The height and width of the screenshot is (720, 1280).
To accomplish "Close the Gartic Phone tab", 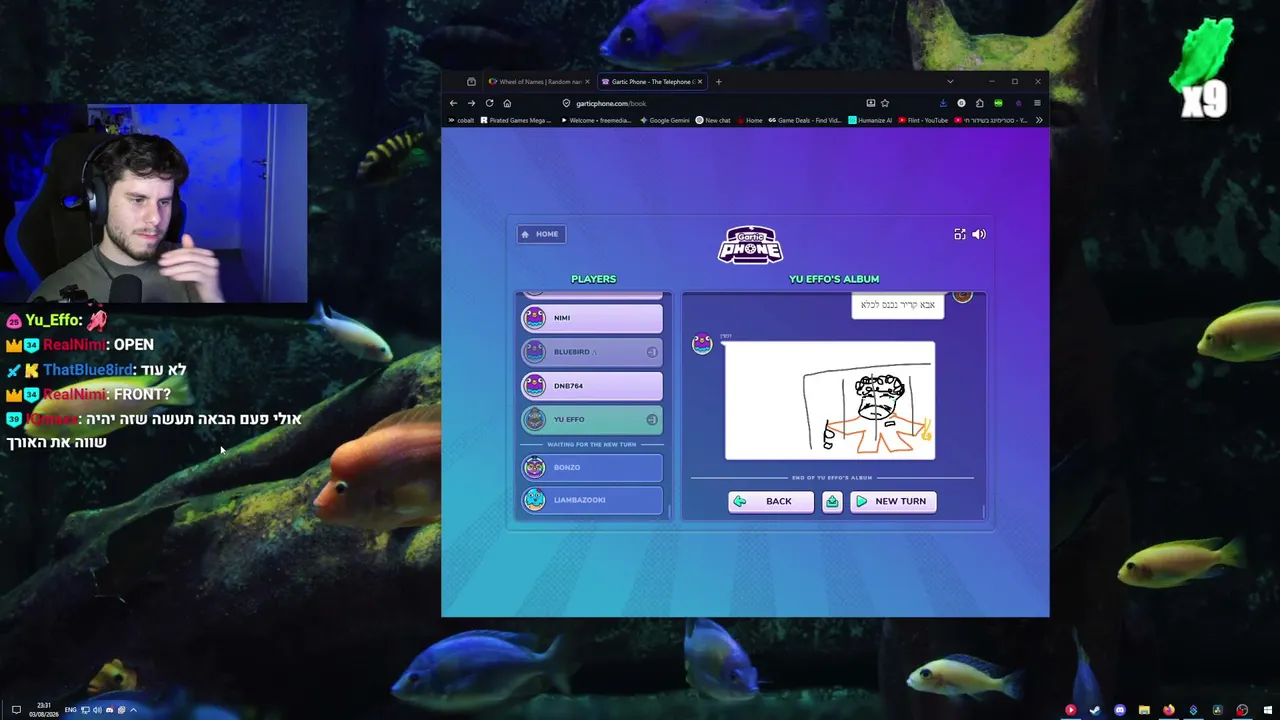I will click(700, 82).
